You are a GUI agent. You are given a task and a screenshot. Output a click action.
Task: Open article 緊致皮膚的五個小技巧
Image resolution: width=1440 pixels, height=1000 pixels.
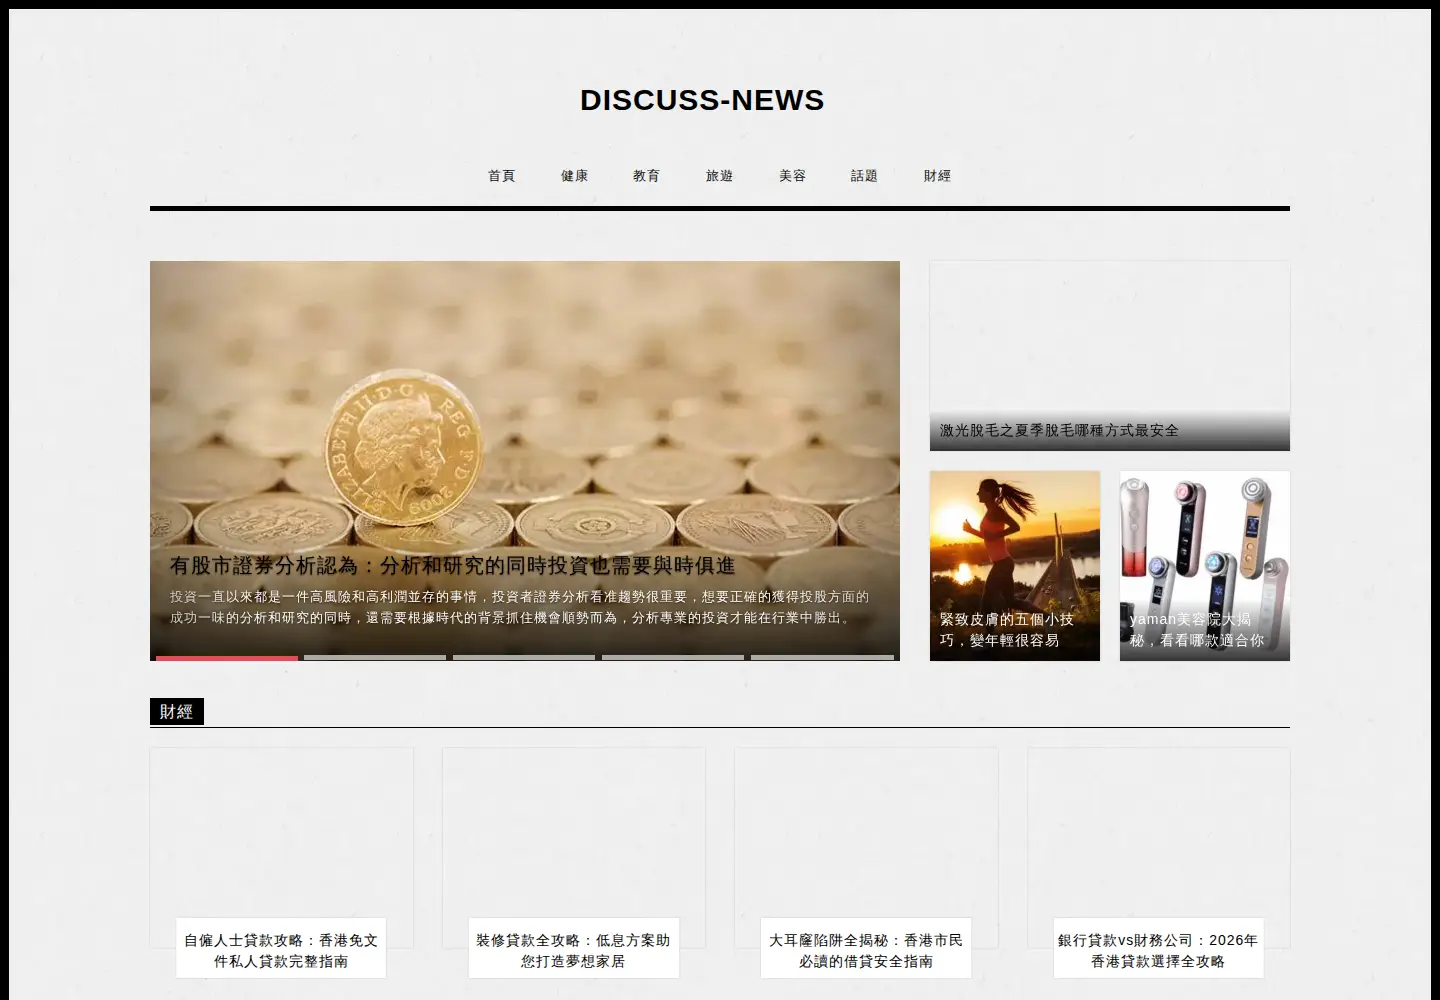tap(1007, 630)
